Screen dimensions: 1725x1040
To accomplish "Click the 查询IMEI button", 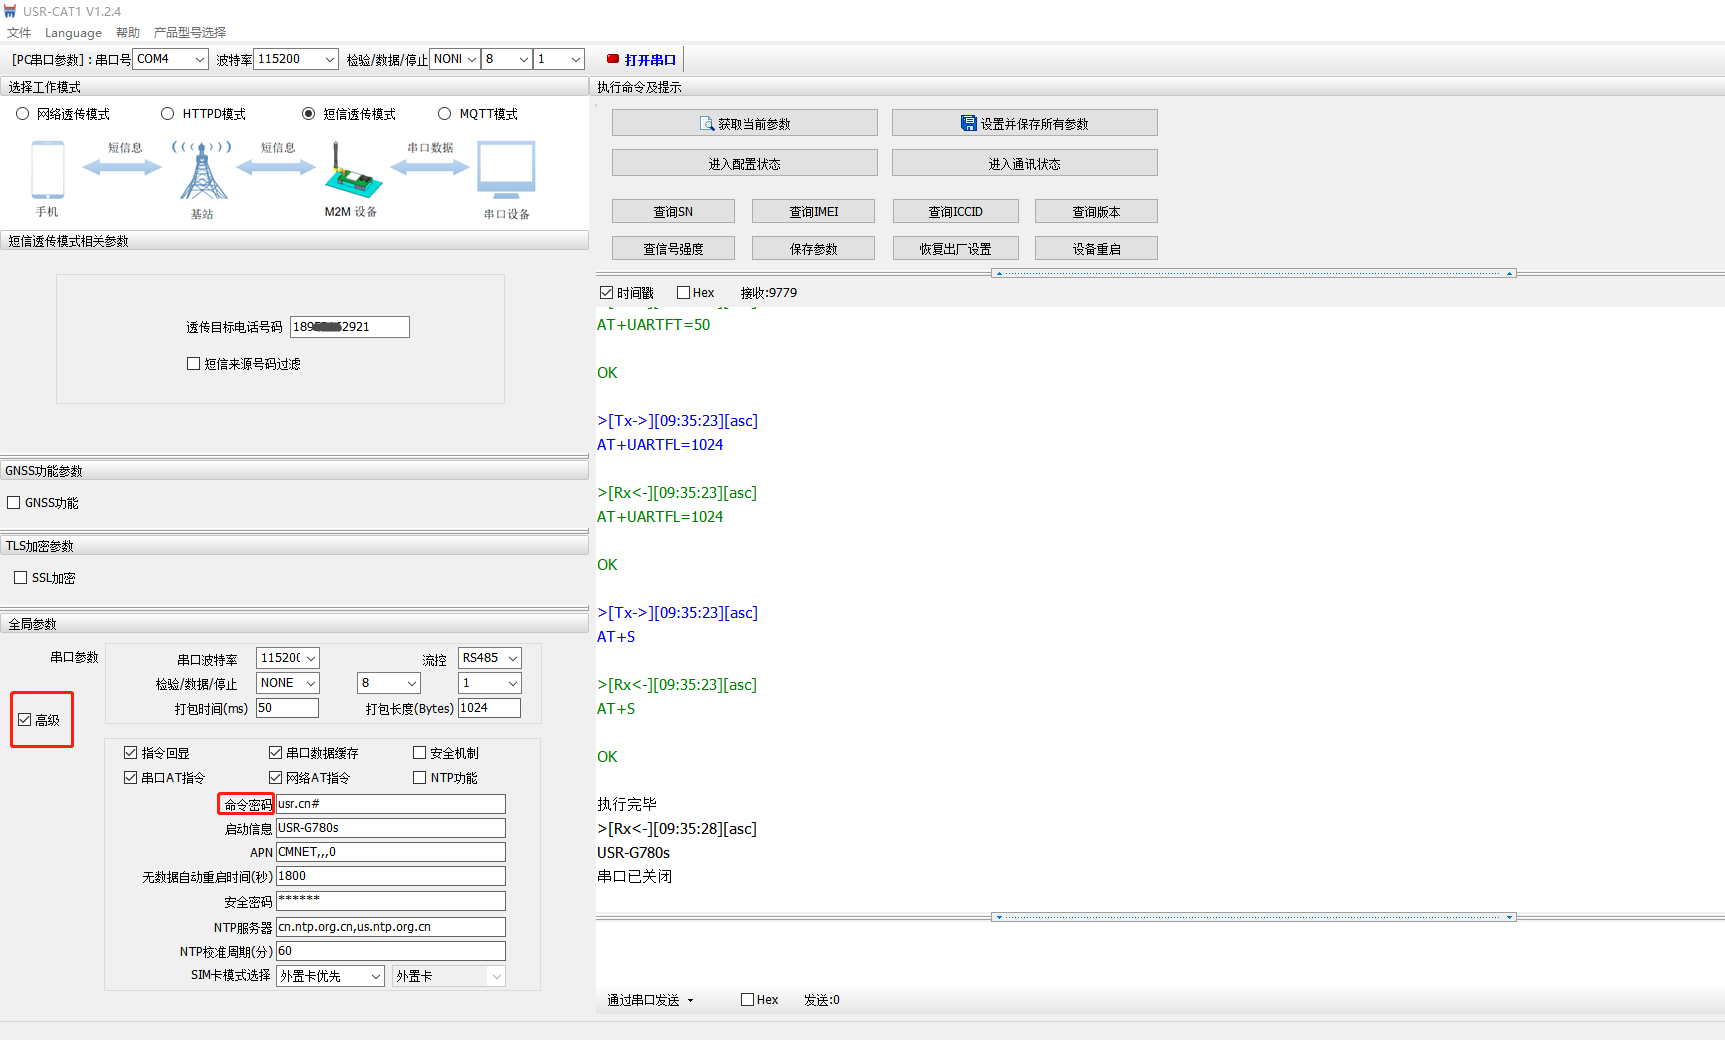I will (813, 212).
